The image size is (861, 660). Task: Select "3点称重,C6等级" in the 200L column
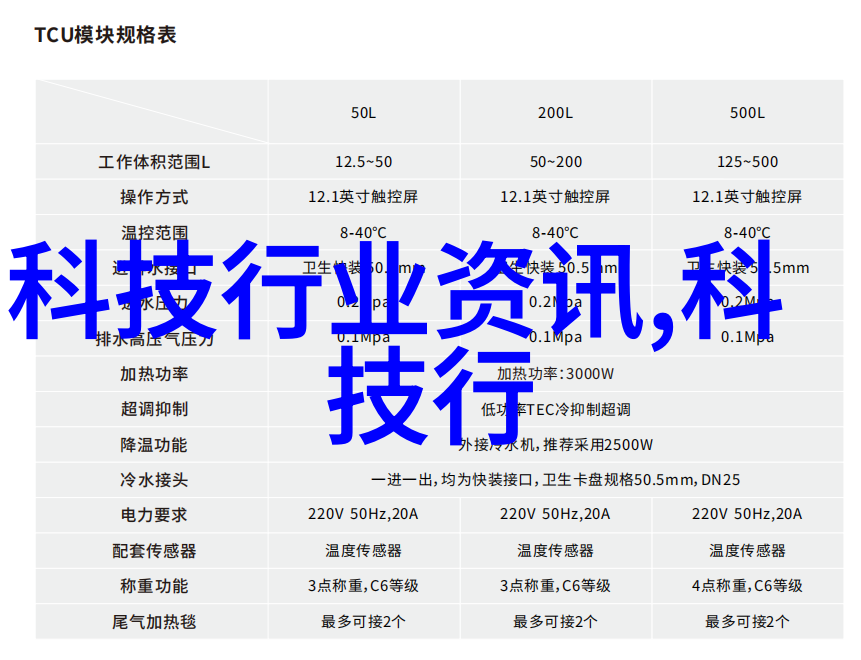click(555, 586)
